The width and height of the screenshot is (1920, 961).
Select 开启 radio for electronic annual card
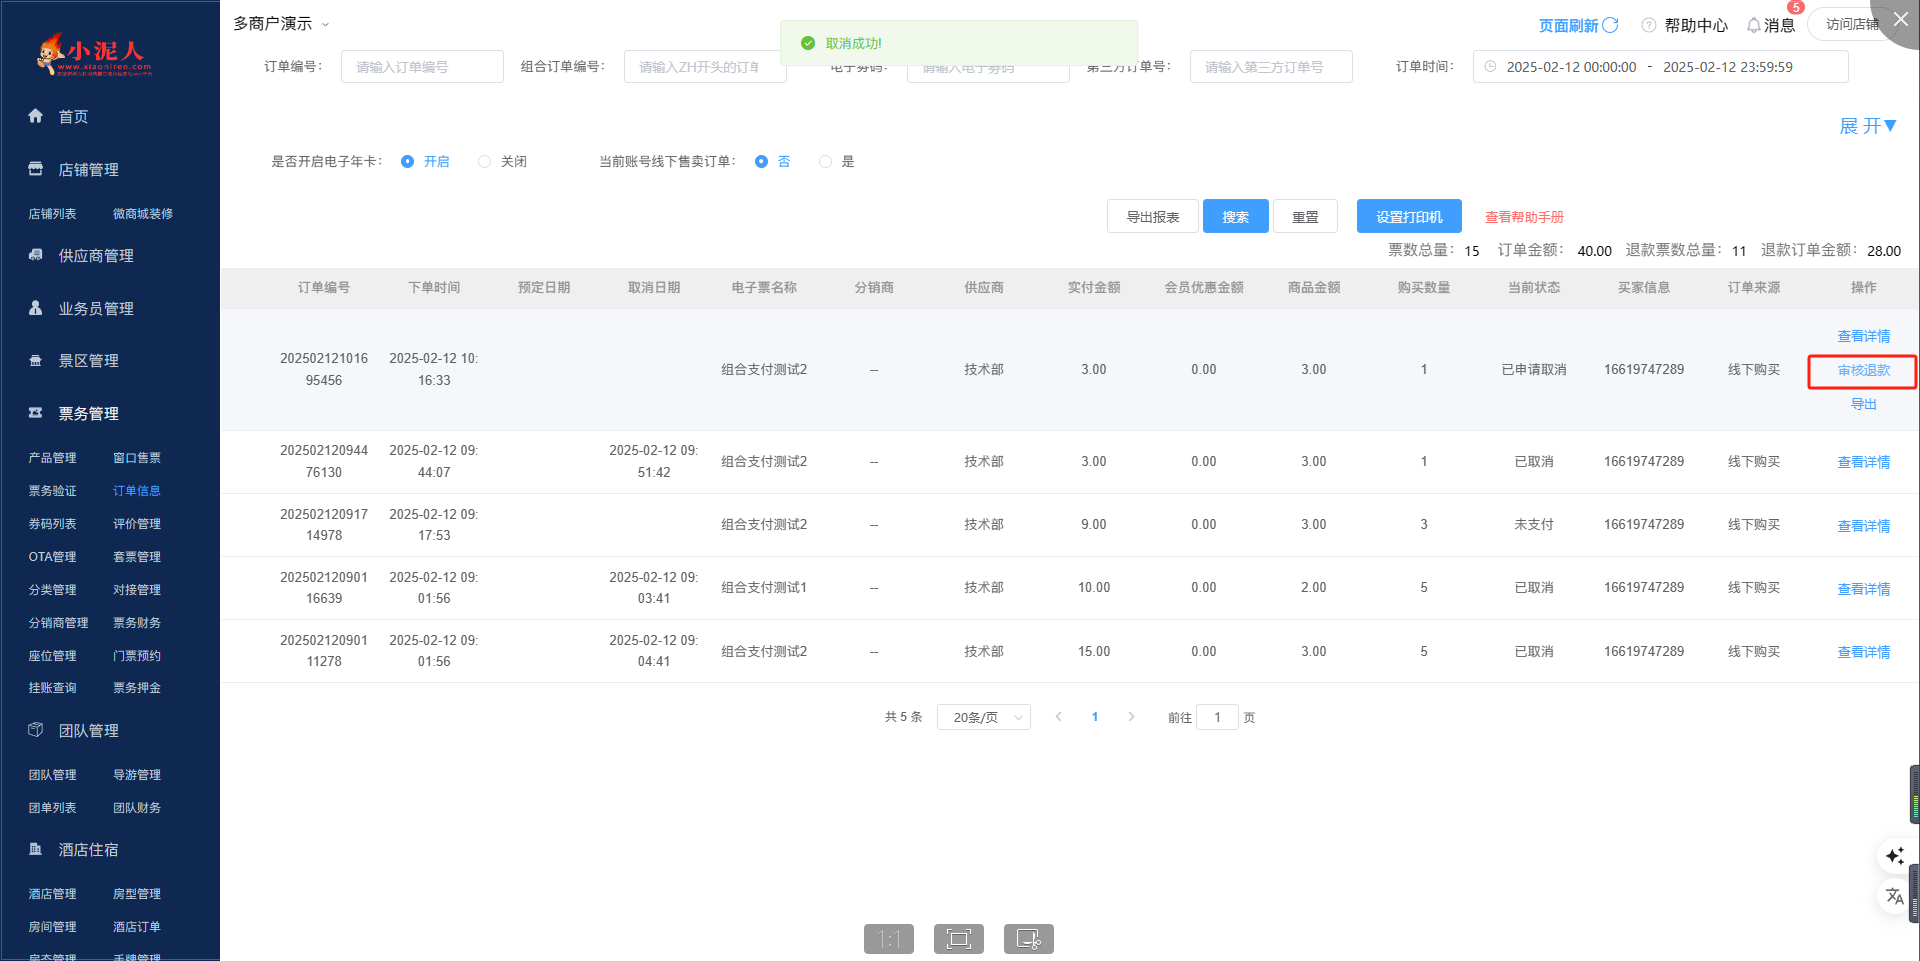point(407,161)
